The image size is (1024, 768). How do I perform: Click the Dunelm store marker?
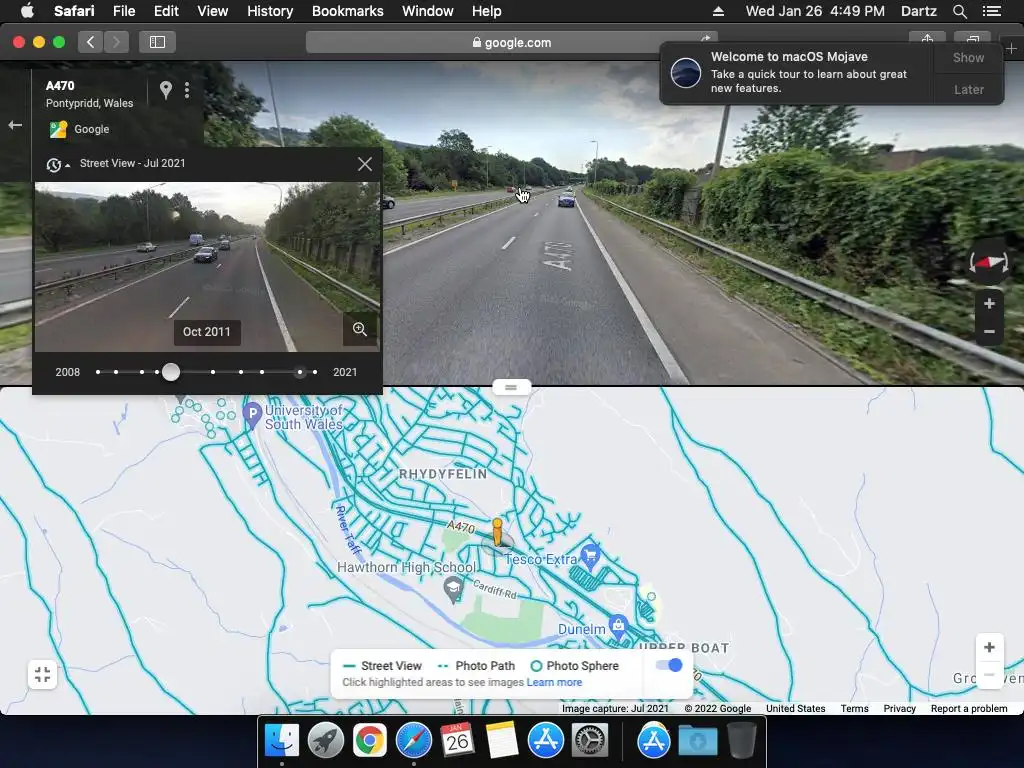pyautogui.click(x=618, y=628)
